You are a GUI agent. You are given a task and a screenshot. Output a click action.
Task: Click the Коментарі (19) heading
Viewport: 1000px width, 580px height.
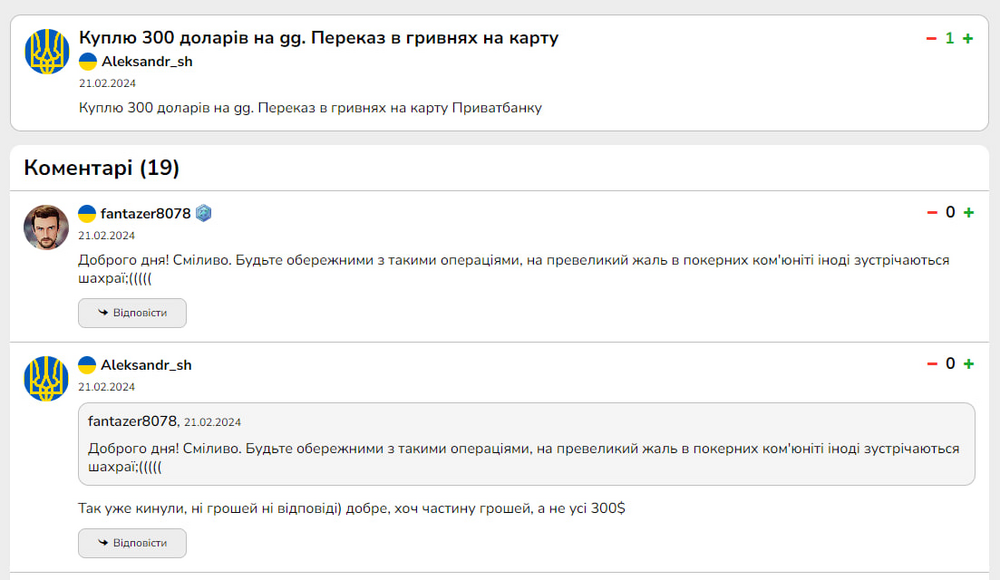(x=102, y=168)
